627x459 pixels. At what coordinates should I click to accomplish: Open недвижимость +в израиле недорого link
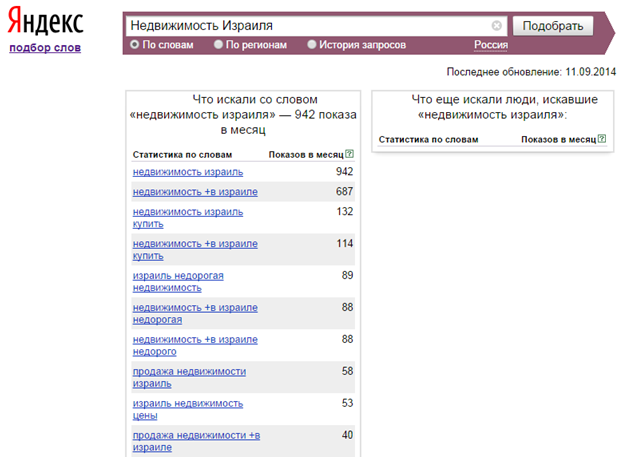[195, 346]
